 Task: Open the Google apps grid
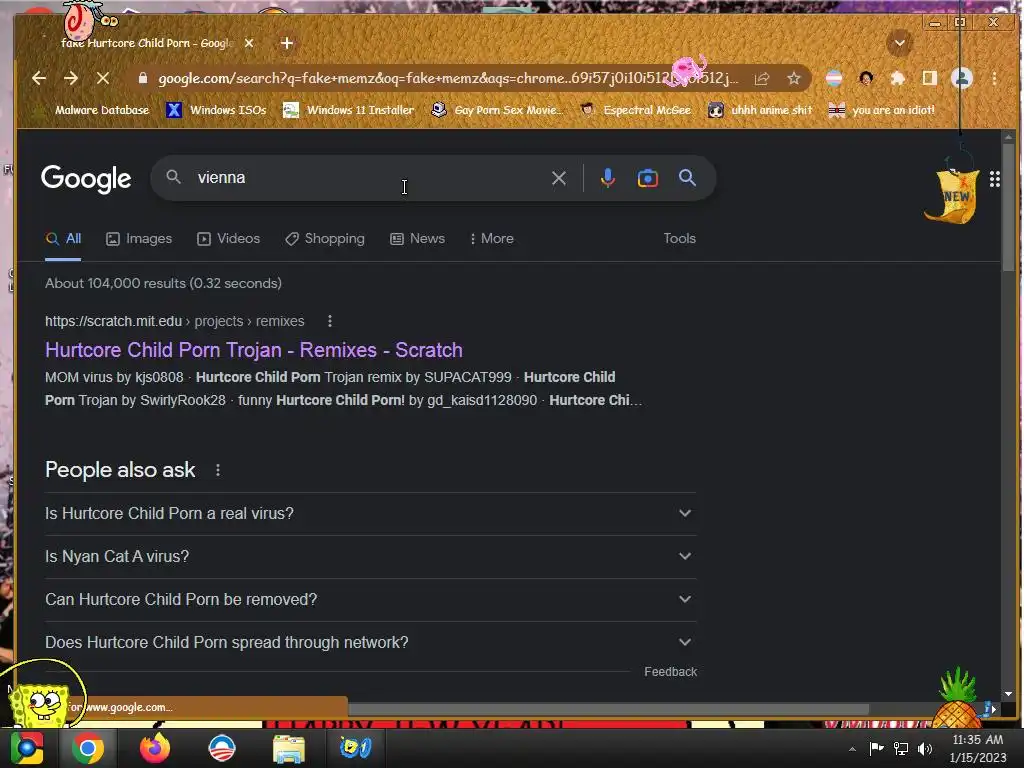[x=995, y=179]
